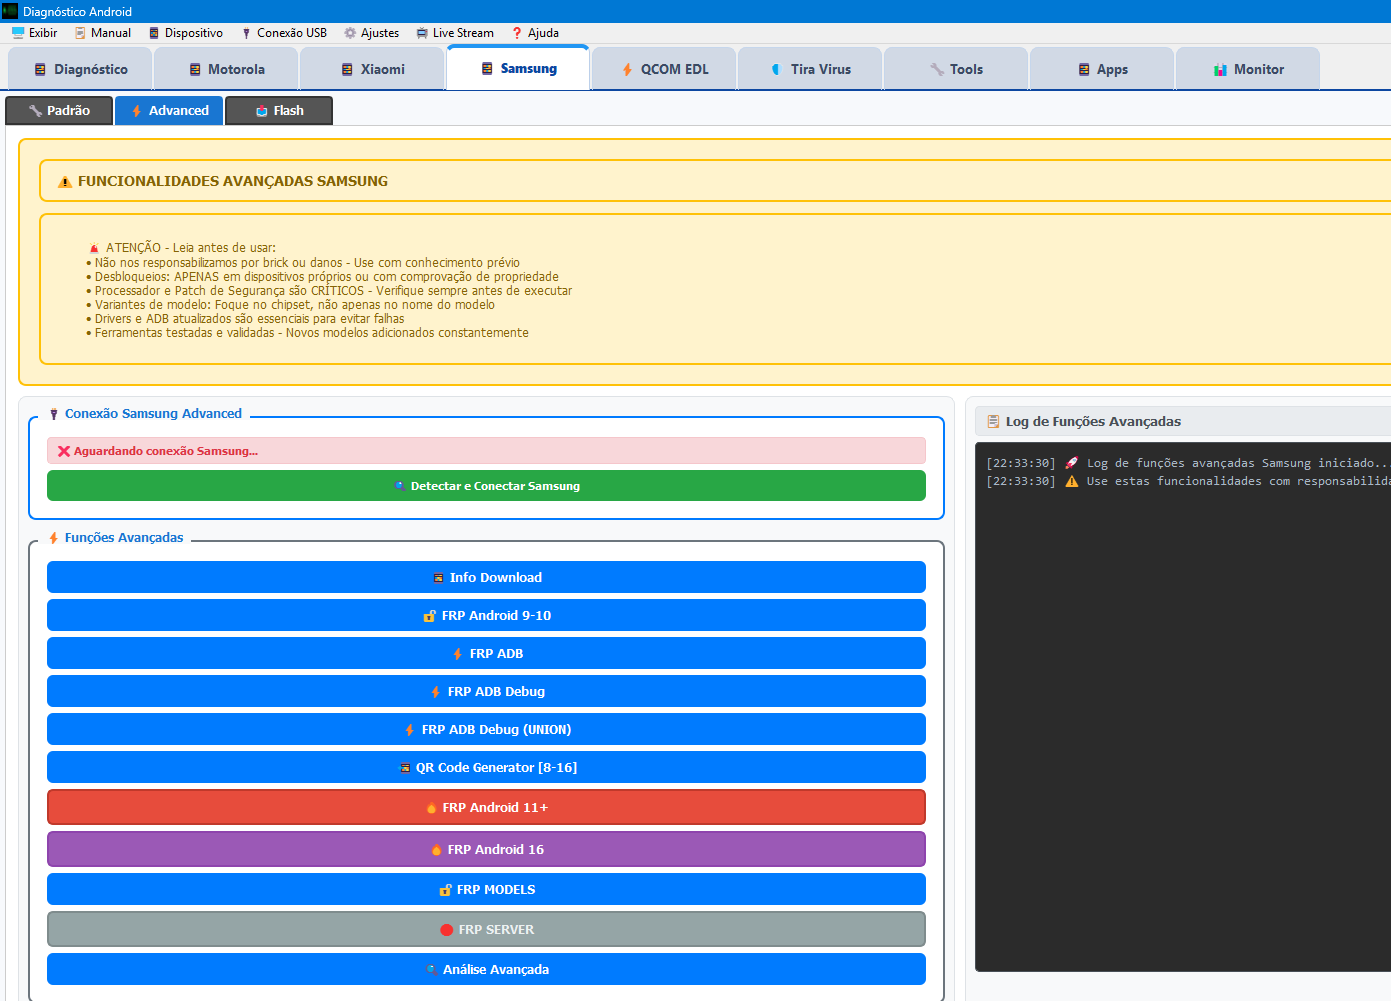Click the clipboard icon in Log de Funções header
This screenshot has width=1391, height=1001.
tap(993, 422)
